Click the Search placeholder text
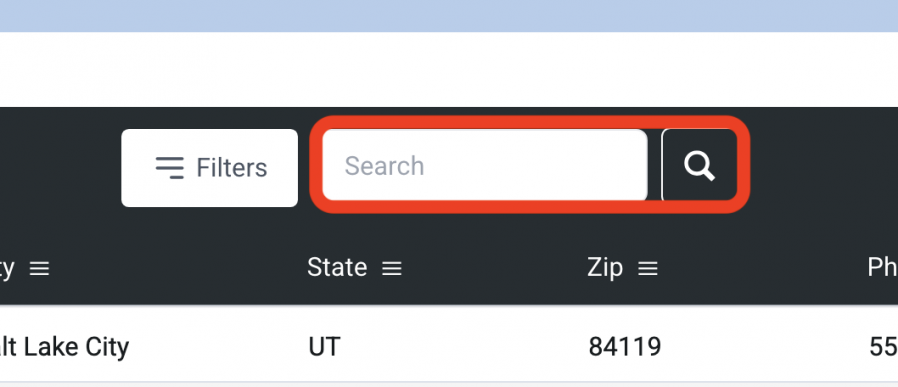 [384, 166]
